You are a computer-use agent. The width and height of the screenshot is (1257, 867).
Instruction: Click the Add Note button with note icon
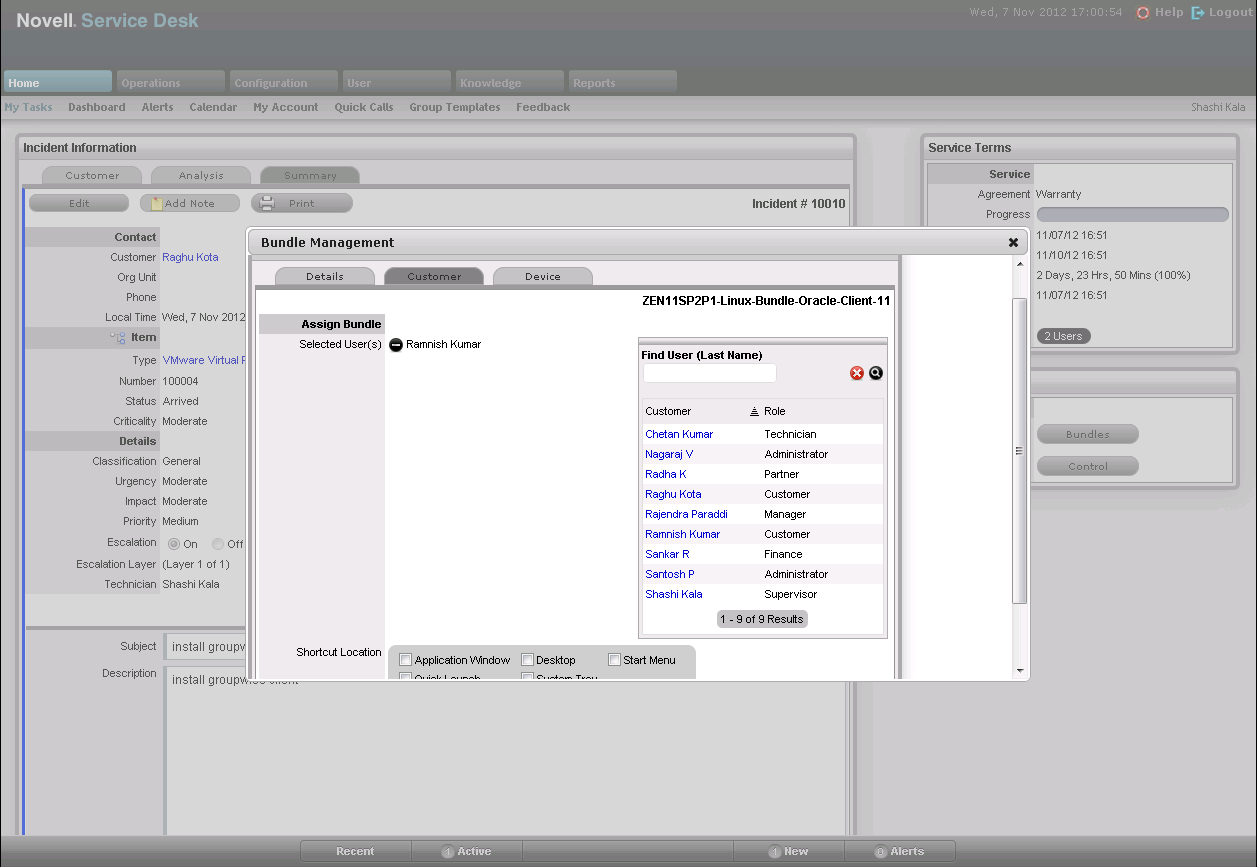coord(190,203)
